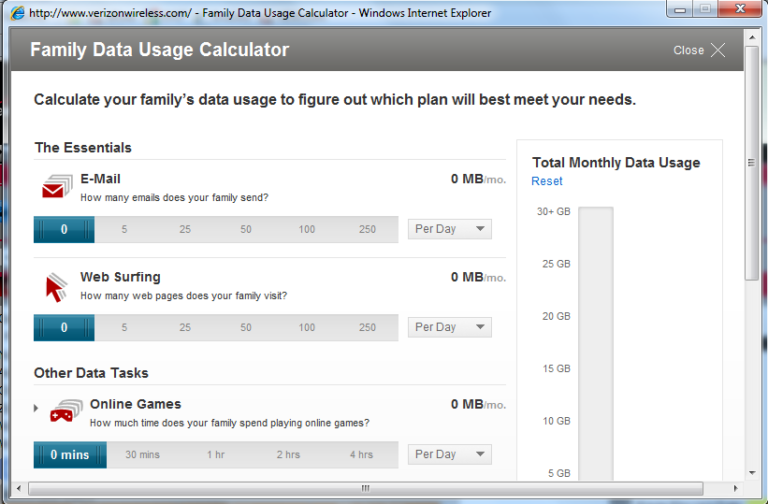768x504 pixels.
Task: Select 30 mins on Online Games slider
Action: tap(143, 455)
